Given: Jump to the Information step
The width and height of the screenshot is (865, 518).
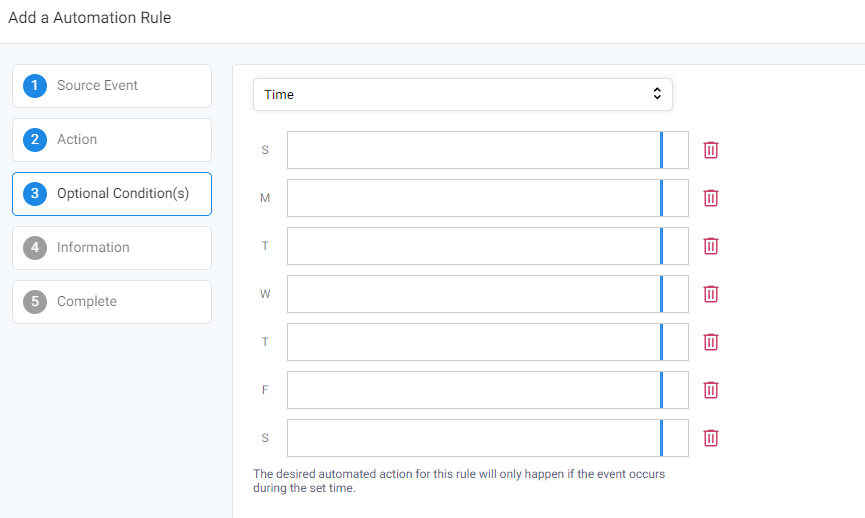Looking at the screenshot, I should pos(112,248).
